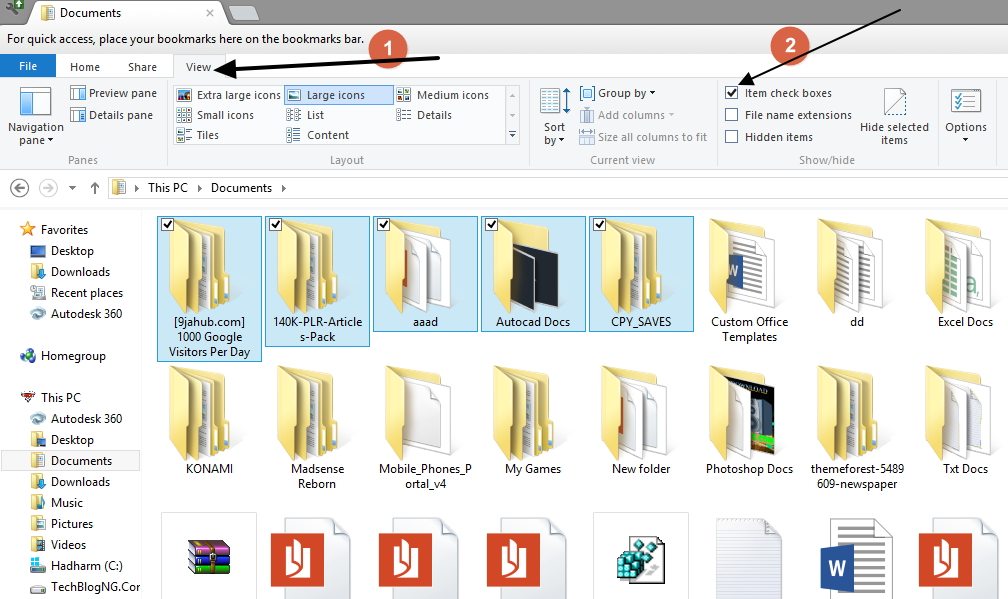
Task: Toggle the Preview pane
Action: (x=113, y=93)
